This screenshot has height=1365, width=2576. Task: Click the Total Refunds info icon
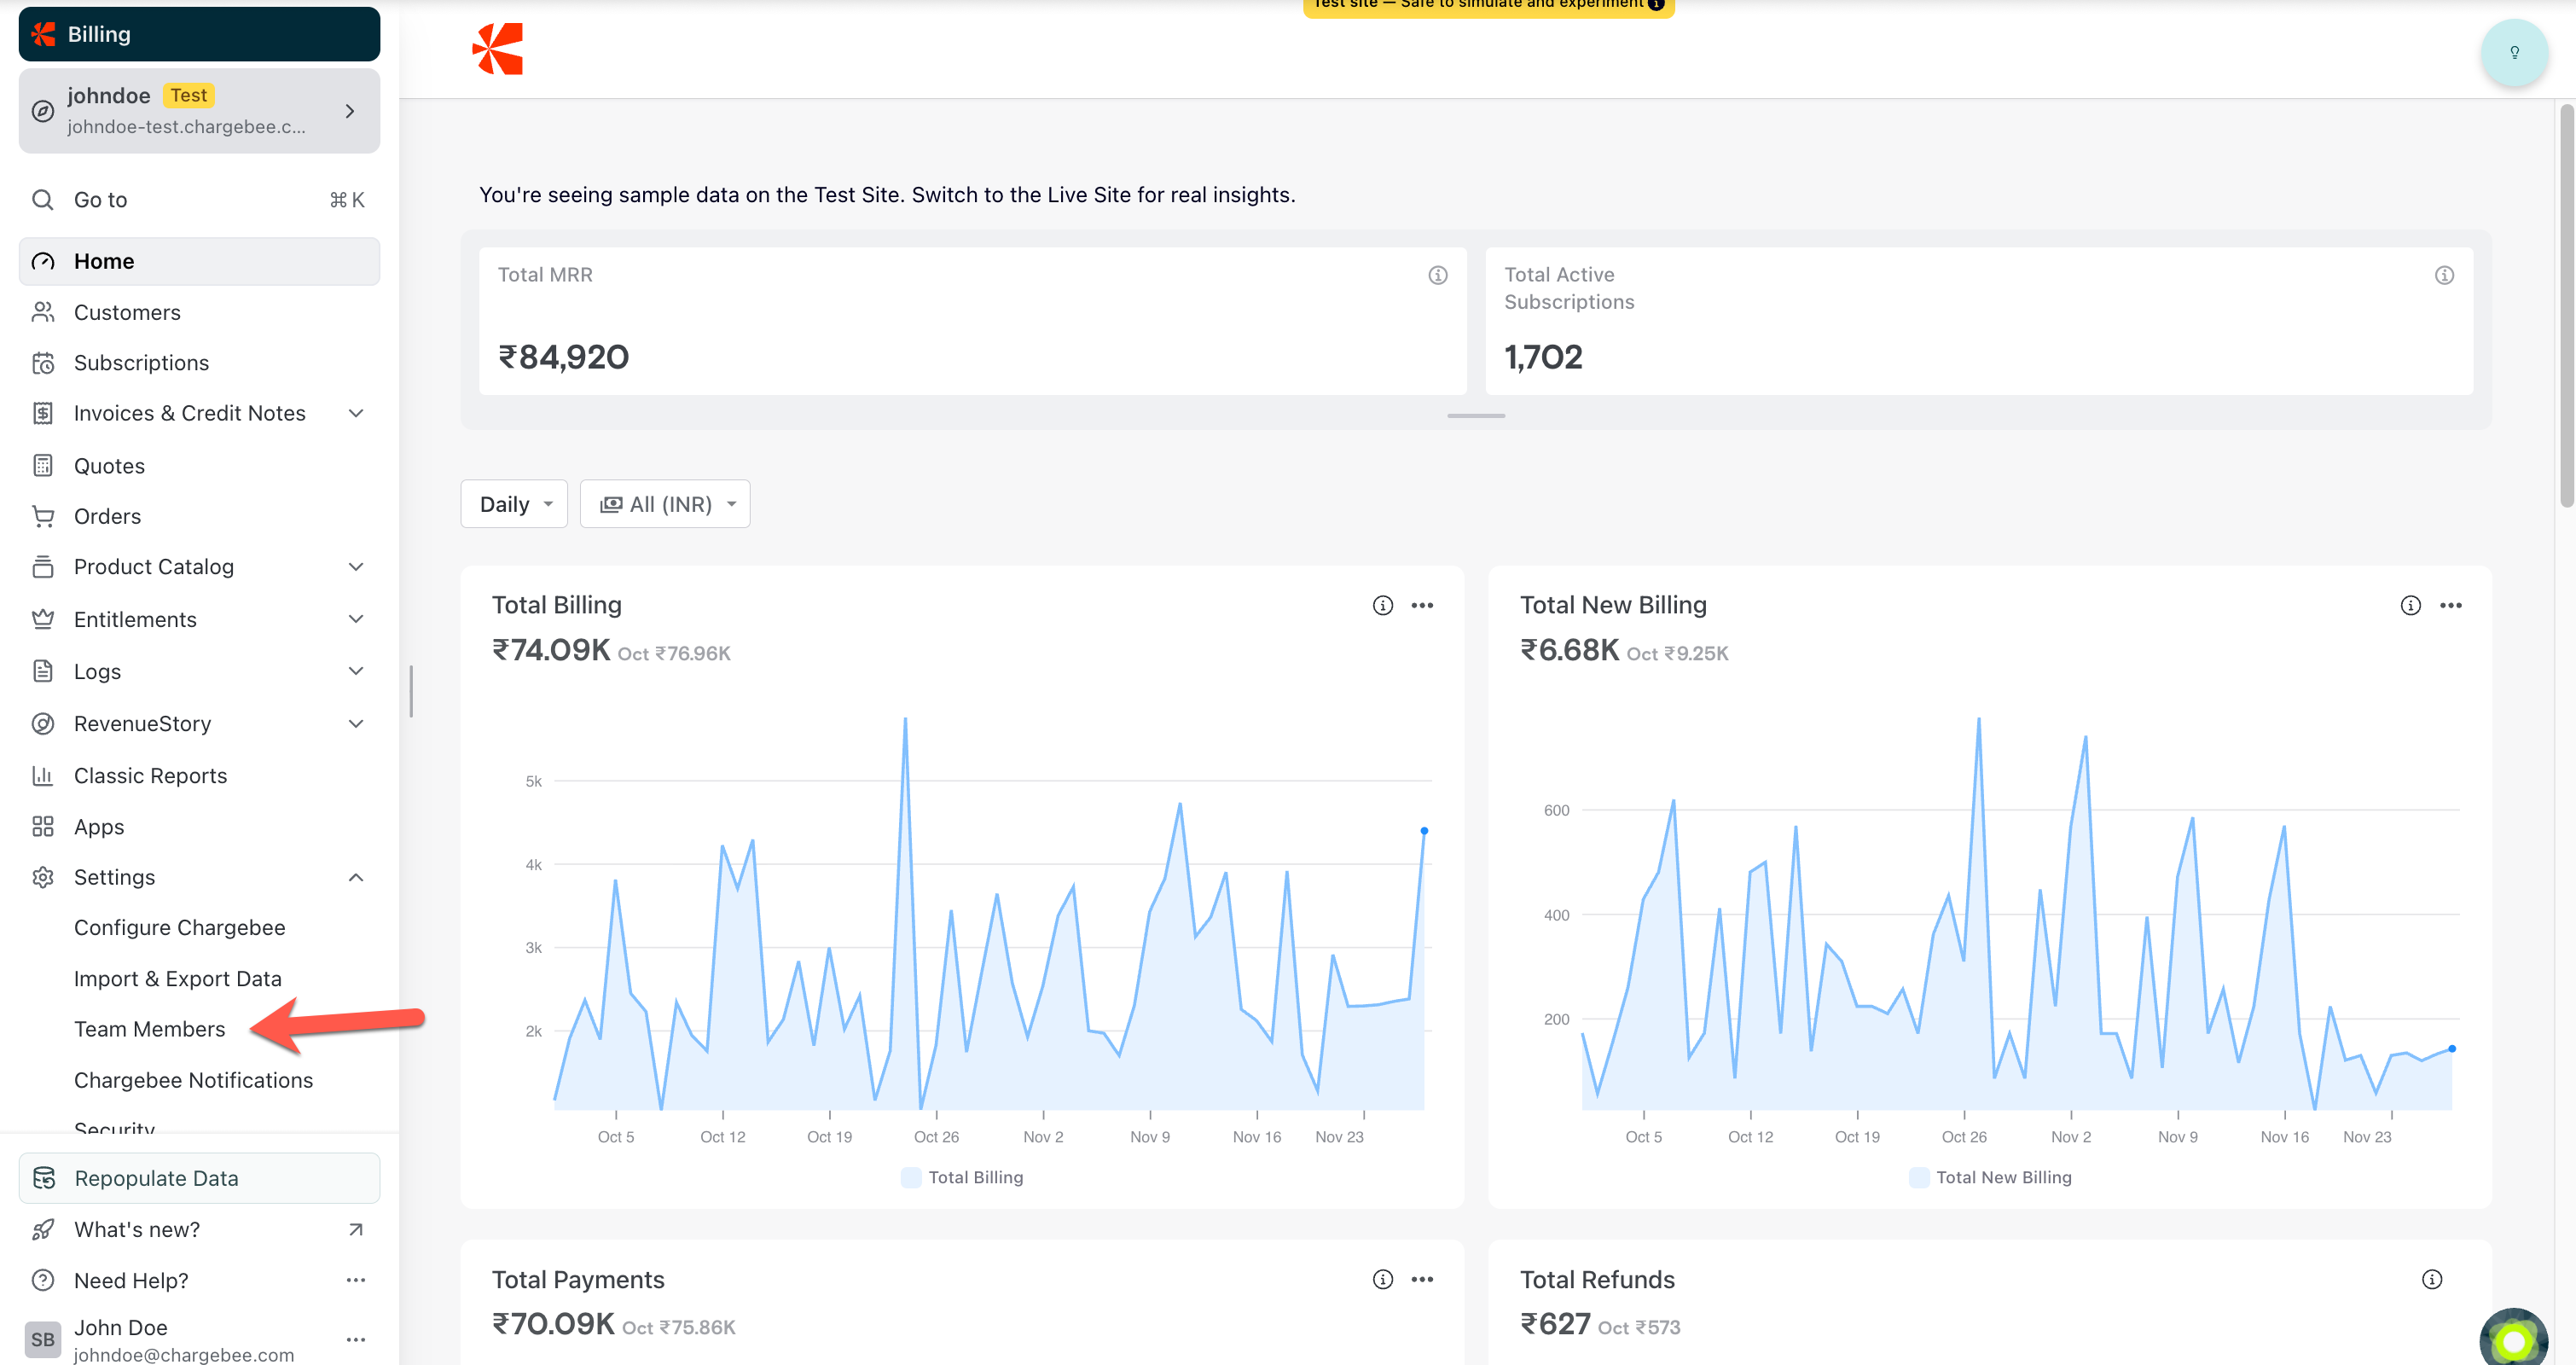point(2431,1279)
